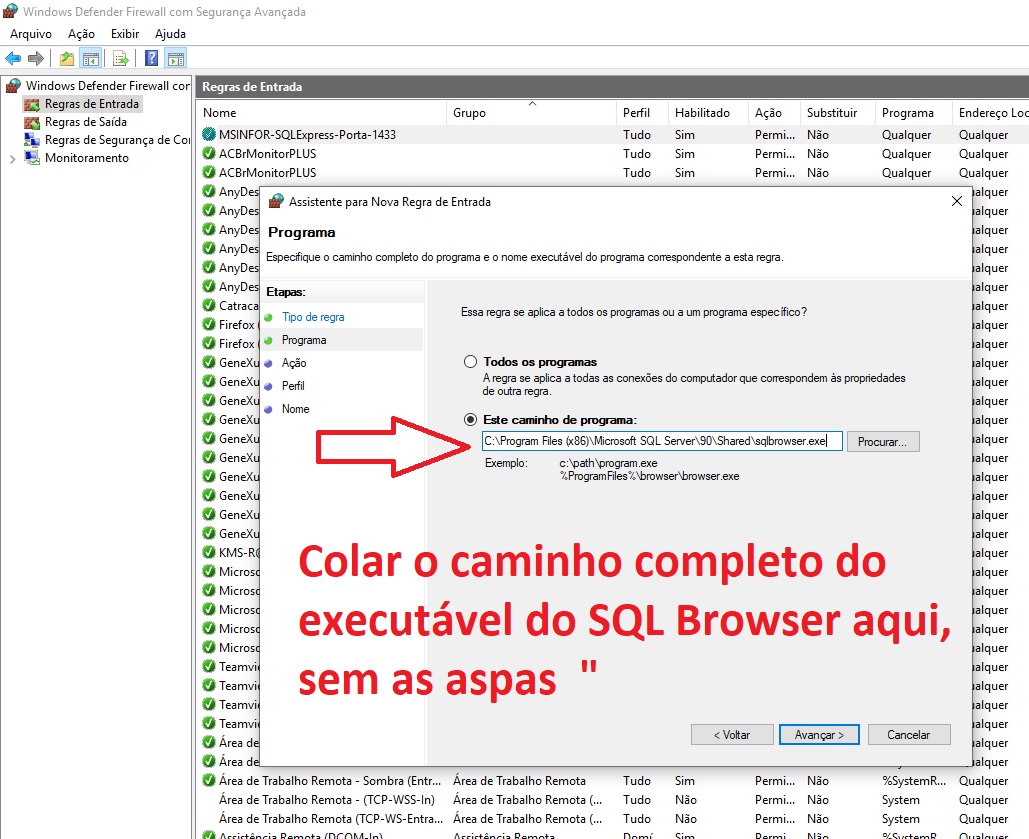Click the Nome step in the wizard steps

[295, 409]
